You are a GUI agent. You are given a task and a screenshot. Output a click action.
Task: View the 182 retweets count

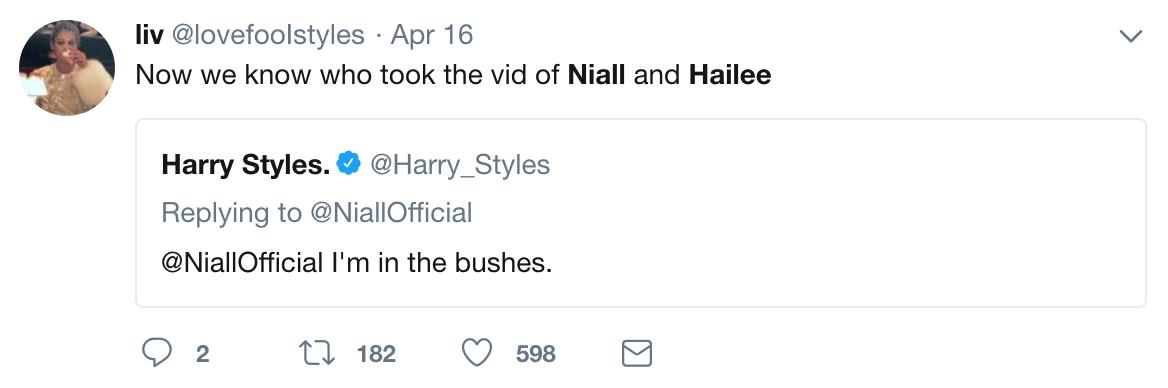click(x=376, y=354)
